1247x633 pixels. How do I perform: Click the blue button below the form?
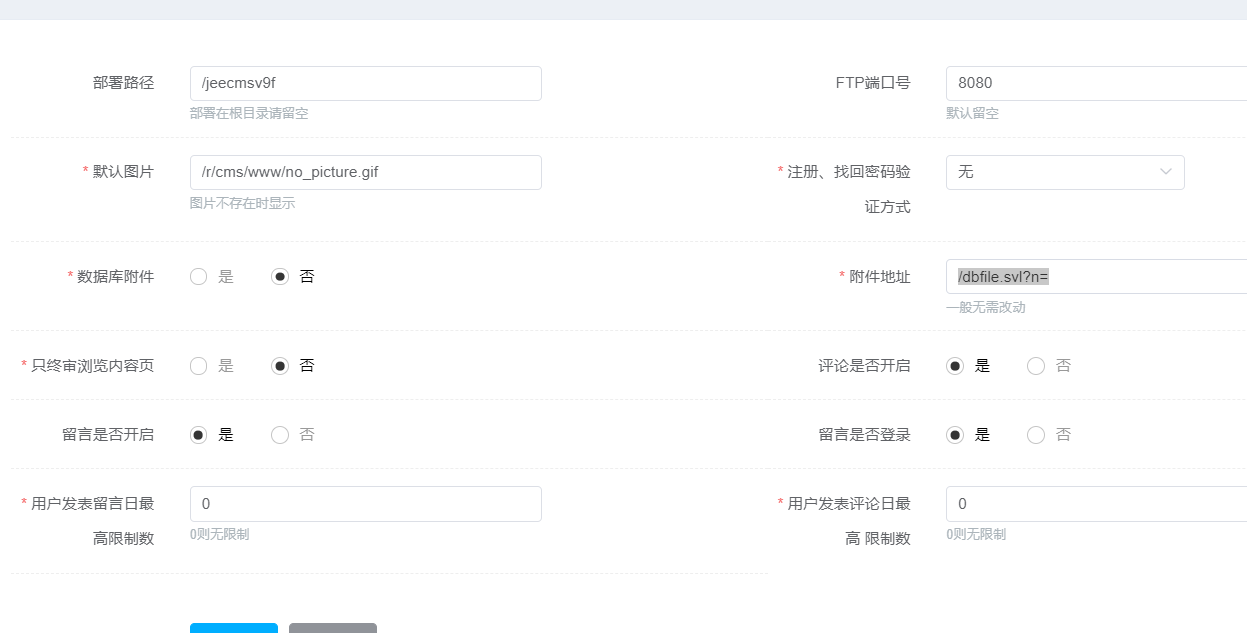(x=234, y=627)
